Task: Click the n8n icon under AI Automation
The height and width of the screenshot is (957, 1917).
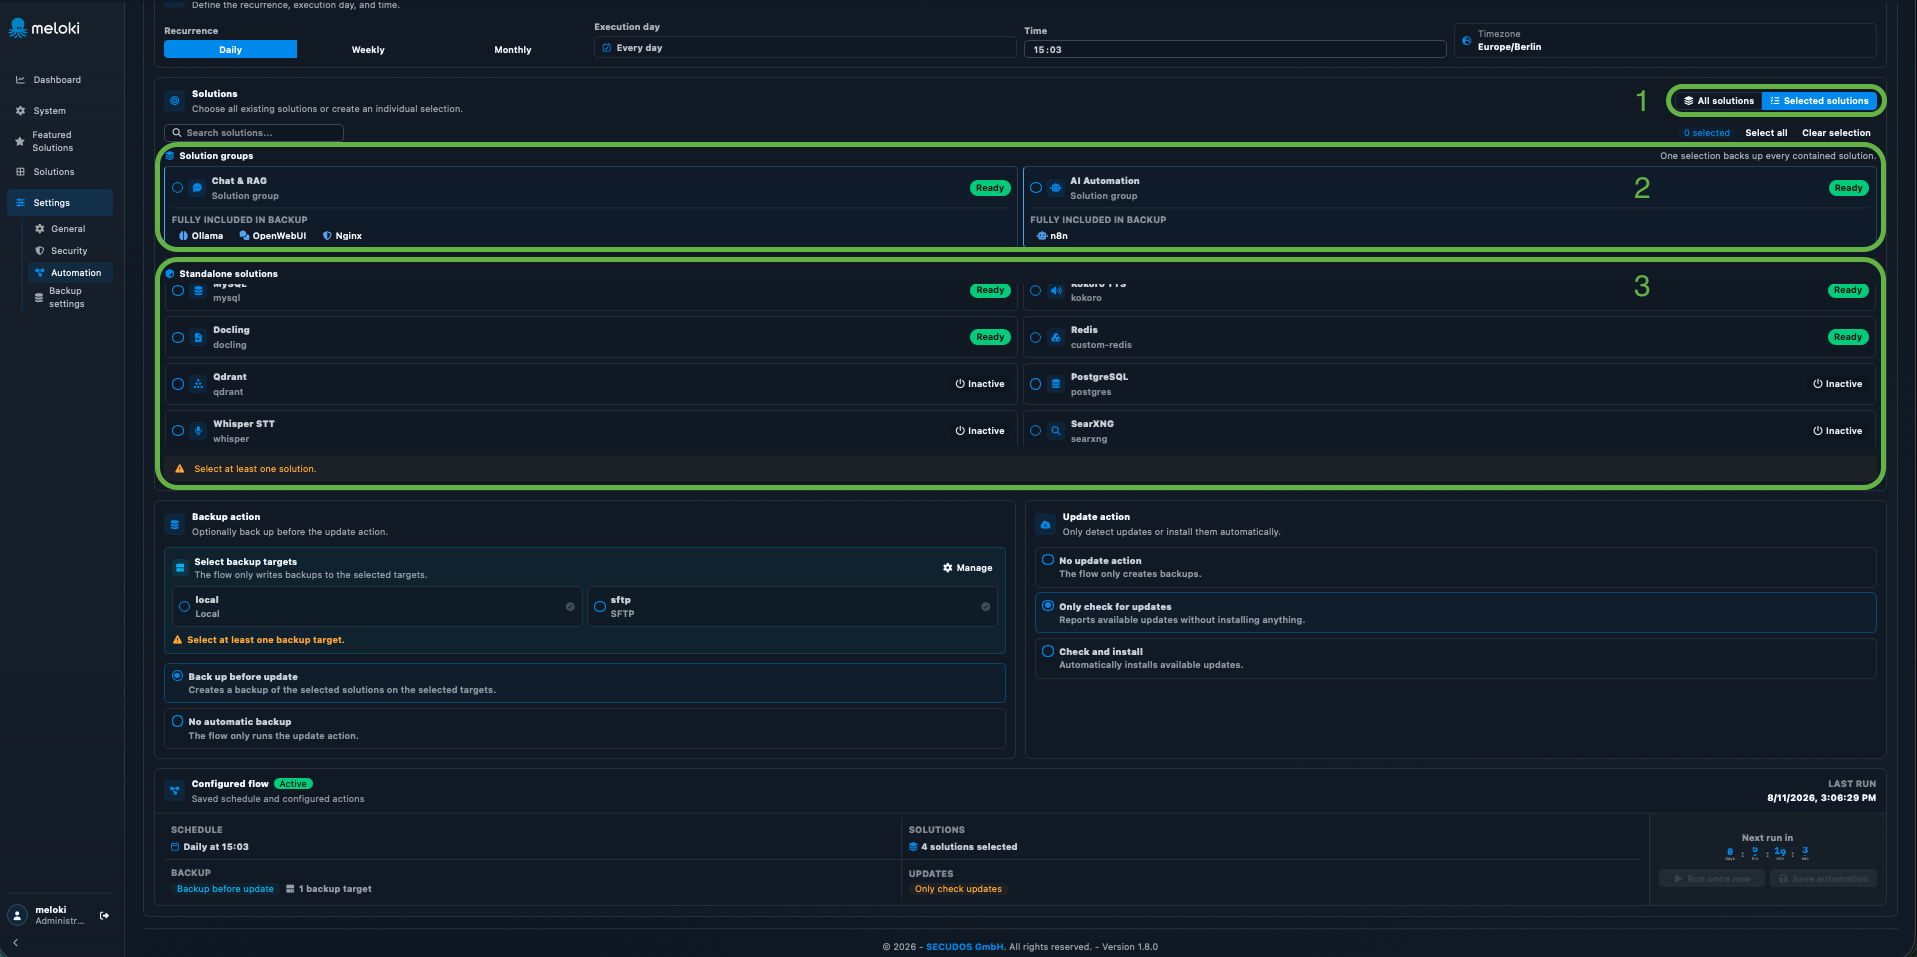Action: click(1042, 236)
